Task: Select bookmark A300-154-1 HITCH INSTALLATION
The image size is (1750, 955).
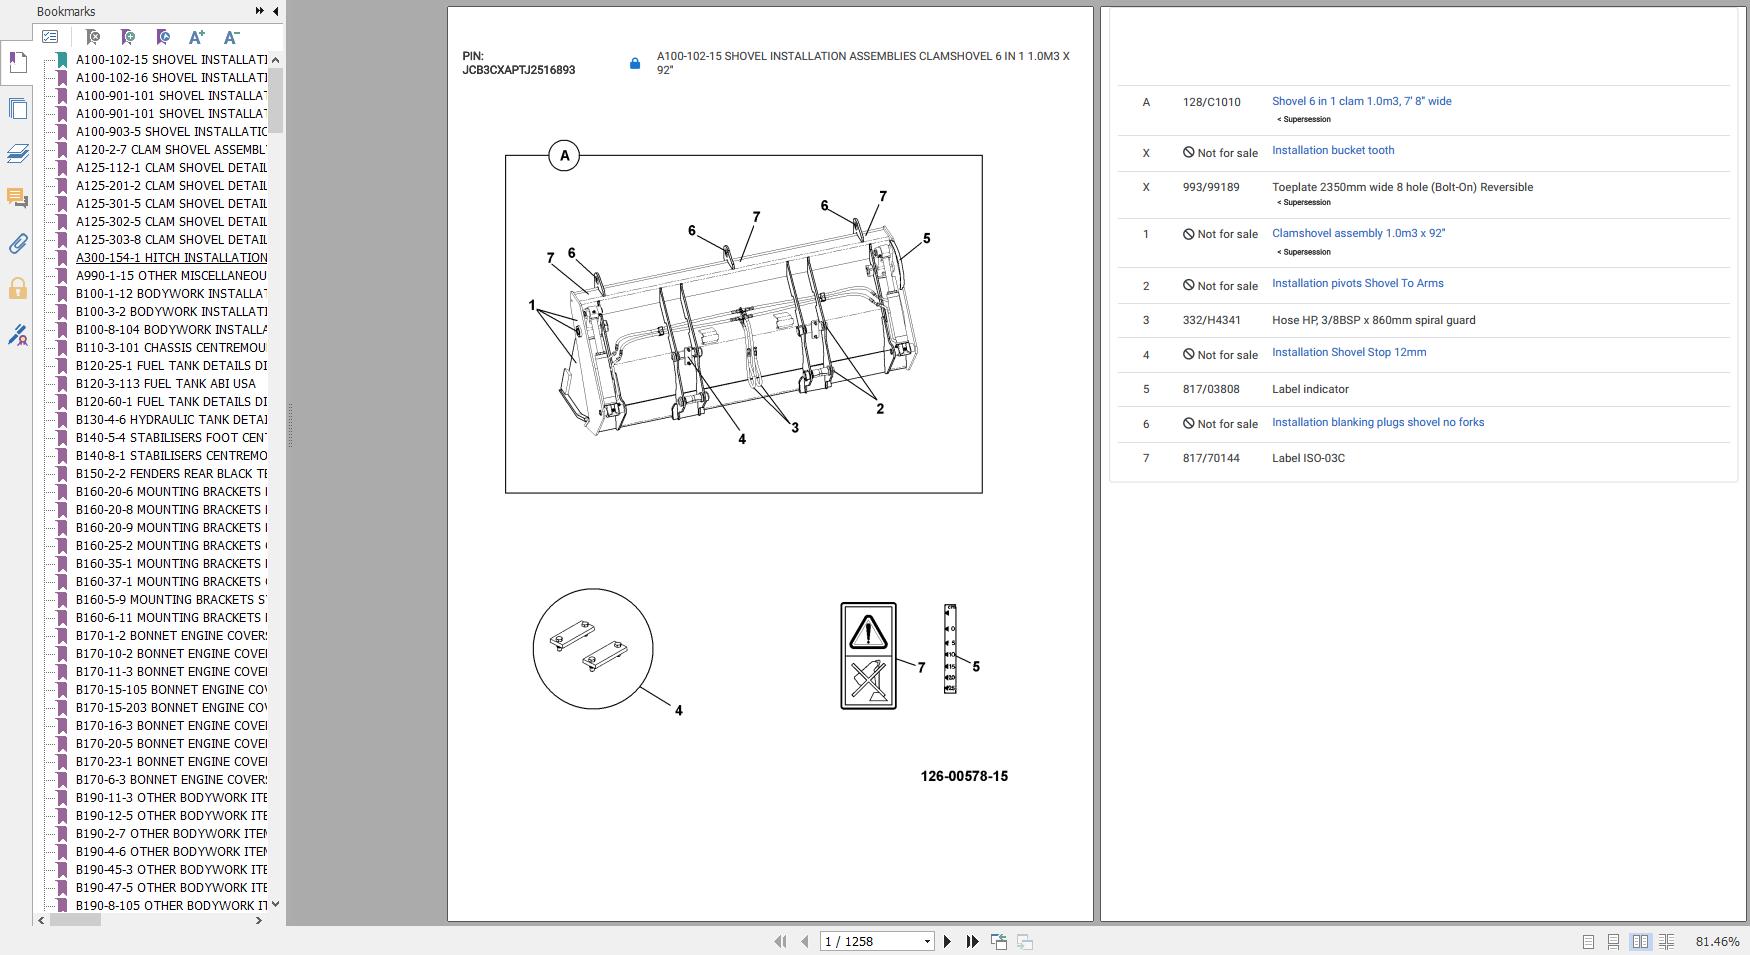Action: coord(171,257)
